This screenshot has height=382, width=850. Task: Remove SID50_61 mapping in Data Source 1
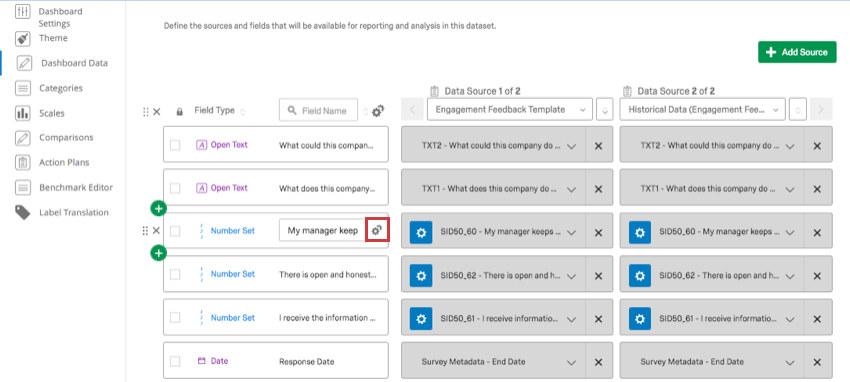tap(598, 319)
